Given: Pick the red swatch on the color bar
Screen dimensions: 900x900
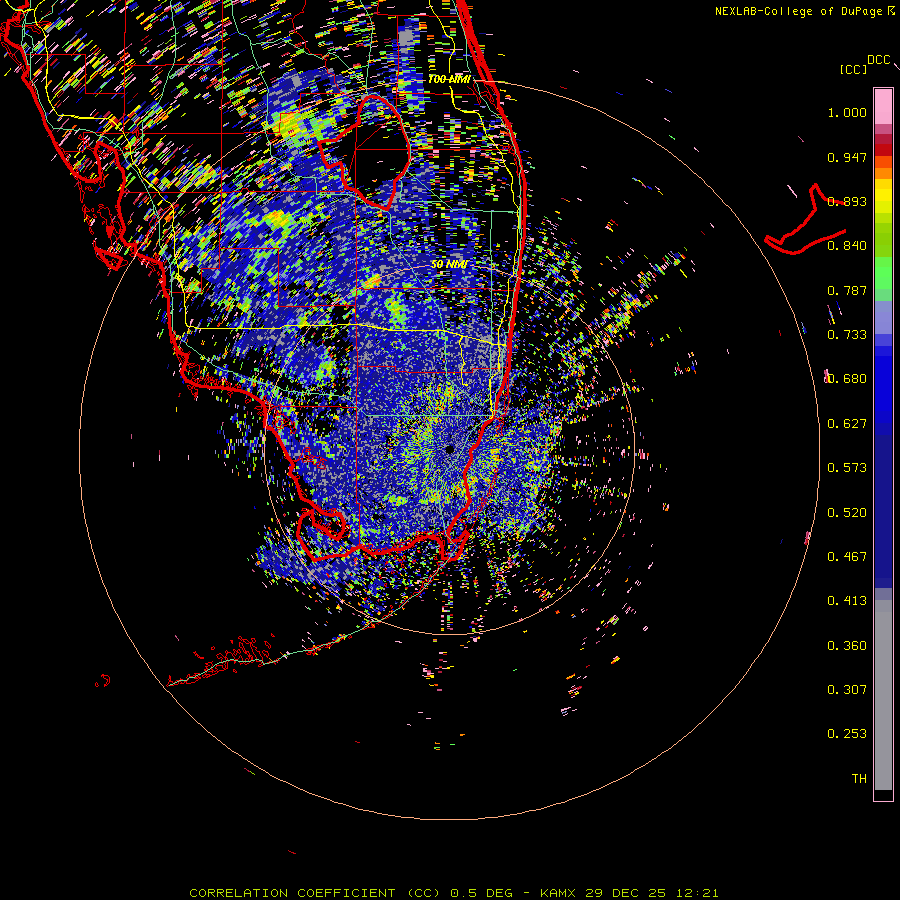Looking at the screenshot, I should (x=883, y=150).
